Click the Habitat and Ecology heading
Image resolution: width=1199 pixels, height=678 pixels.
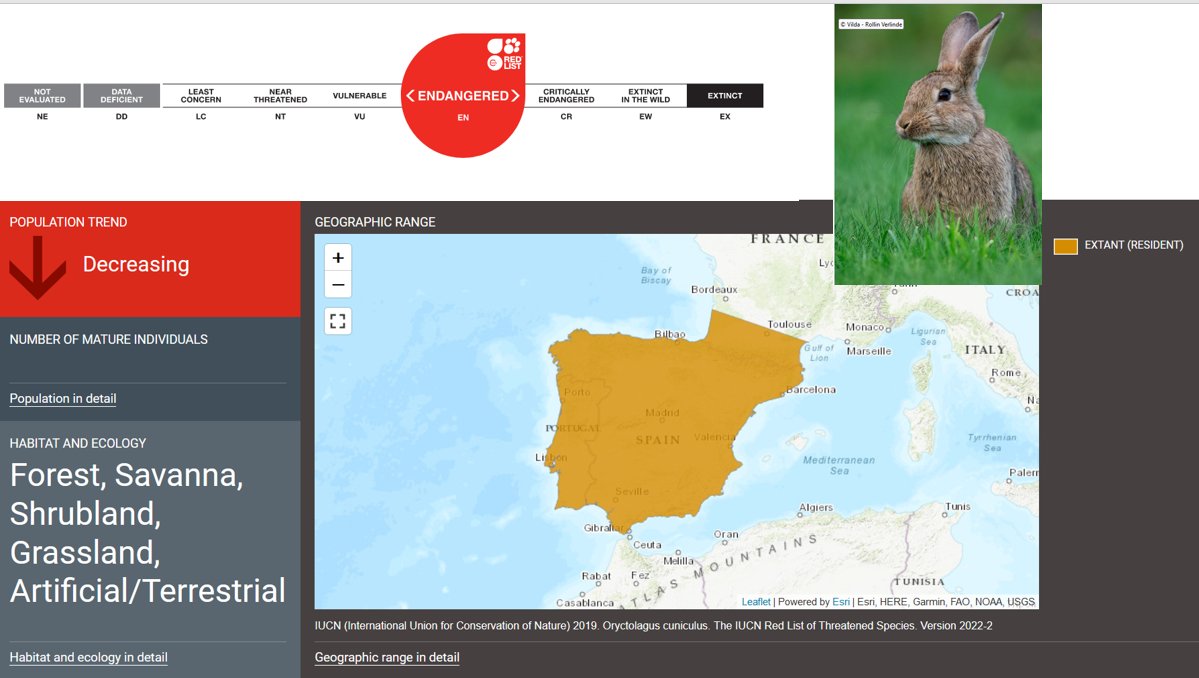click(x=77, y=443)
